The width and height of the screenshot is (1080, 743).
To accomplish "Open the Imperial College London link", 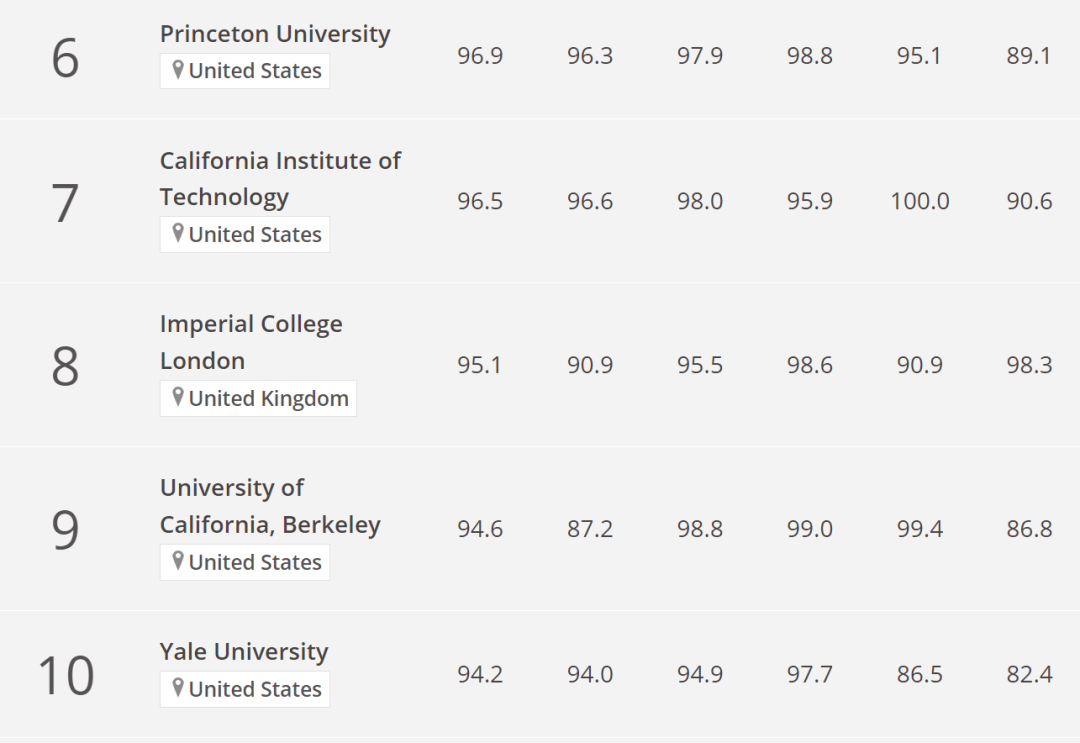I will (x=251, y=342).
